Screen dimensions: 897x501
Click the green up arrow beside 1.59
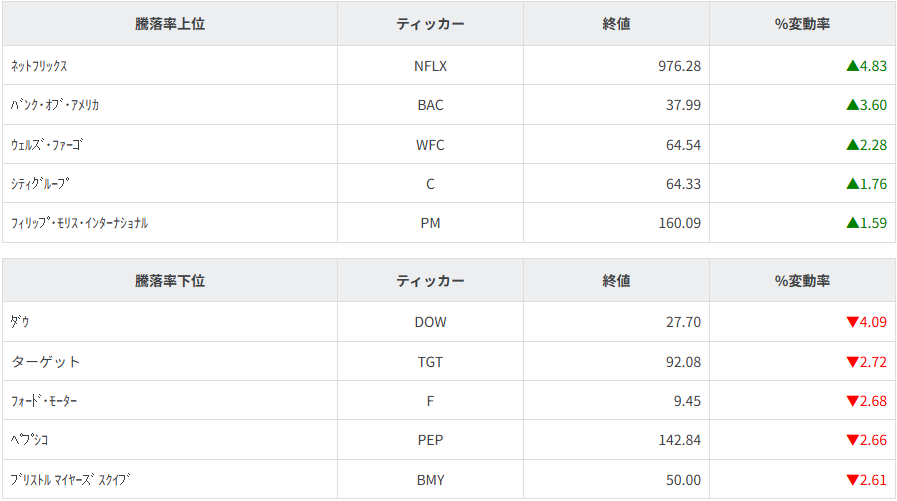click(x=852, y=223)
